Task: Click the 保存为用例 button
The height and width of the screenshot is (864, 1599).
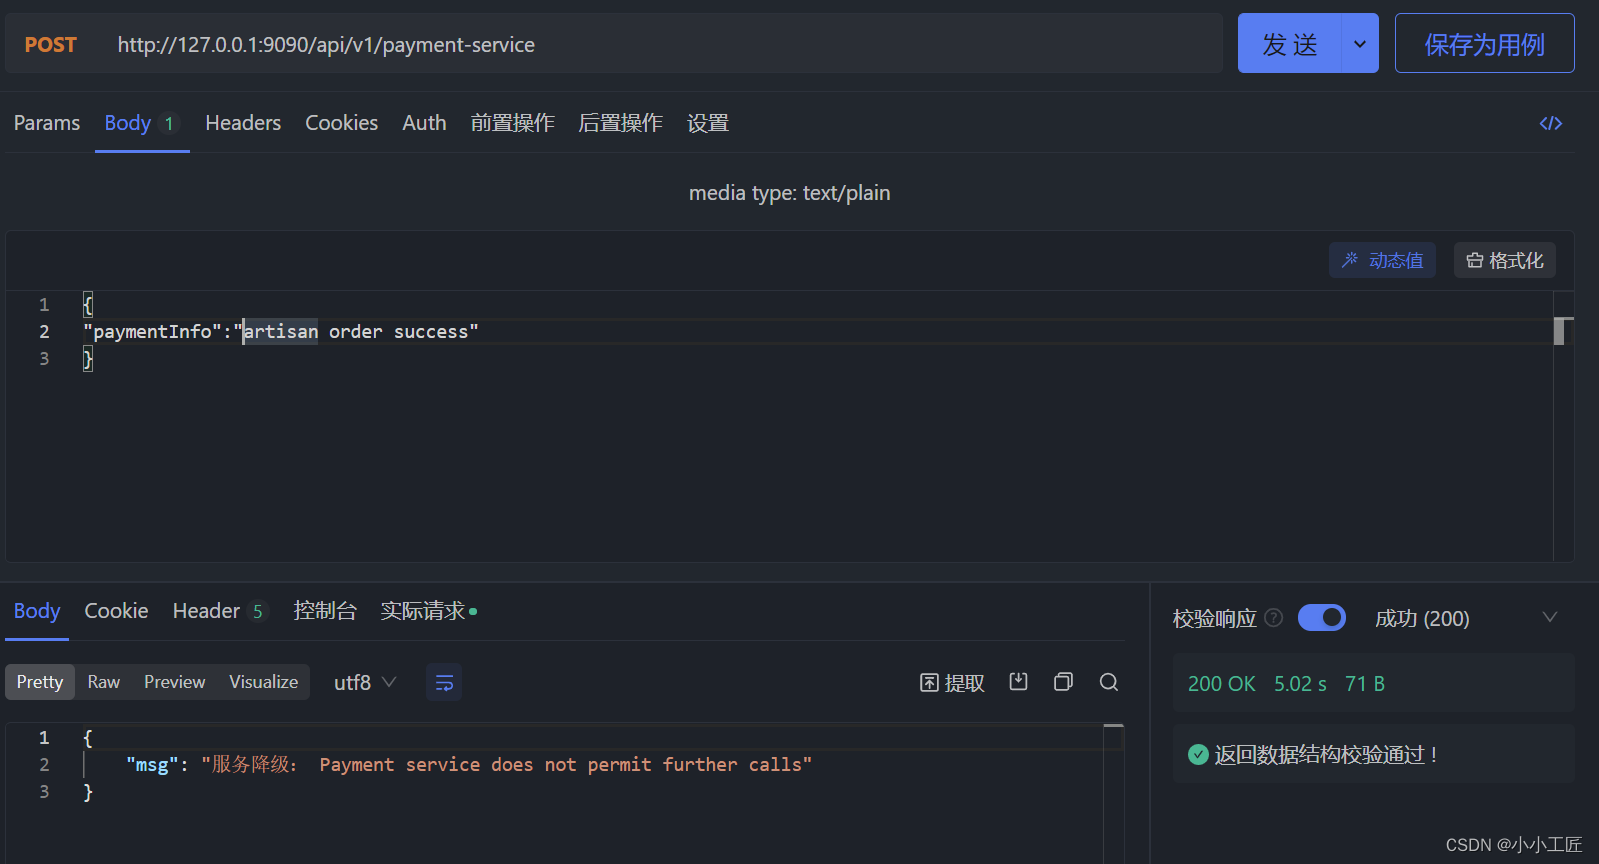Action: [1484, 43]
